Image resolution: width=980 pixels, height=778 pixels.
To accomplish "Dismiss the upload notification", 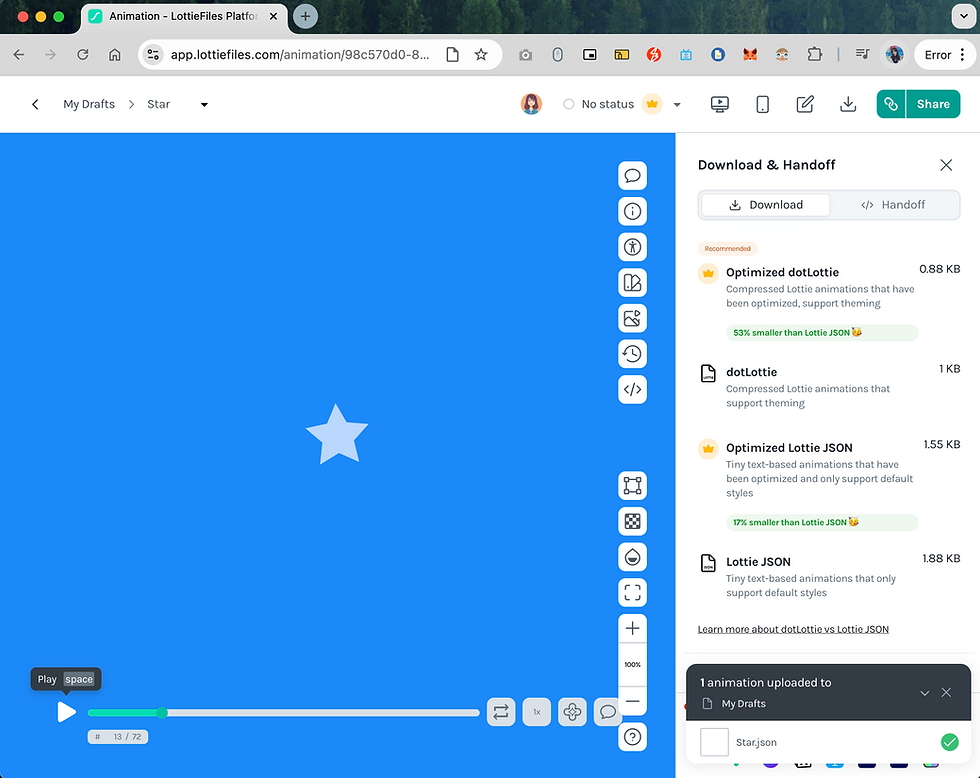I will 946,692.
